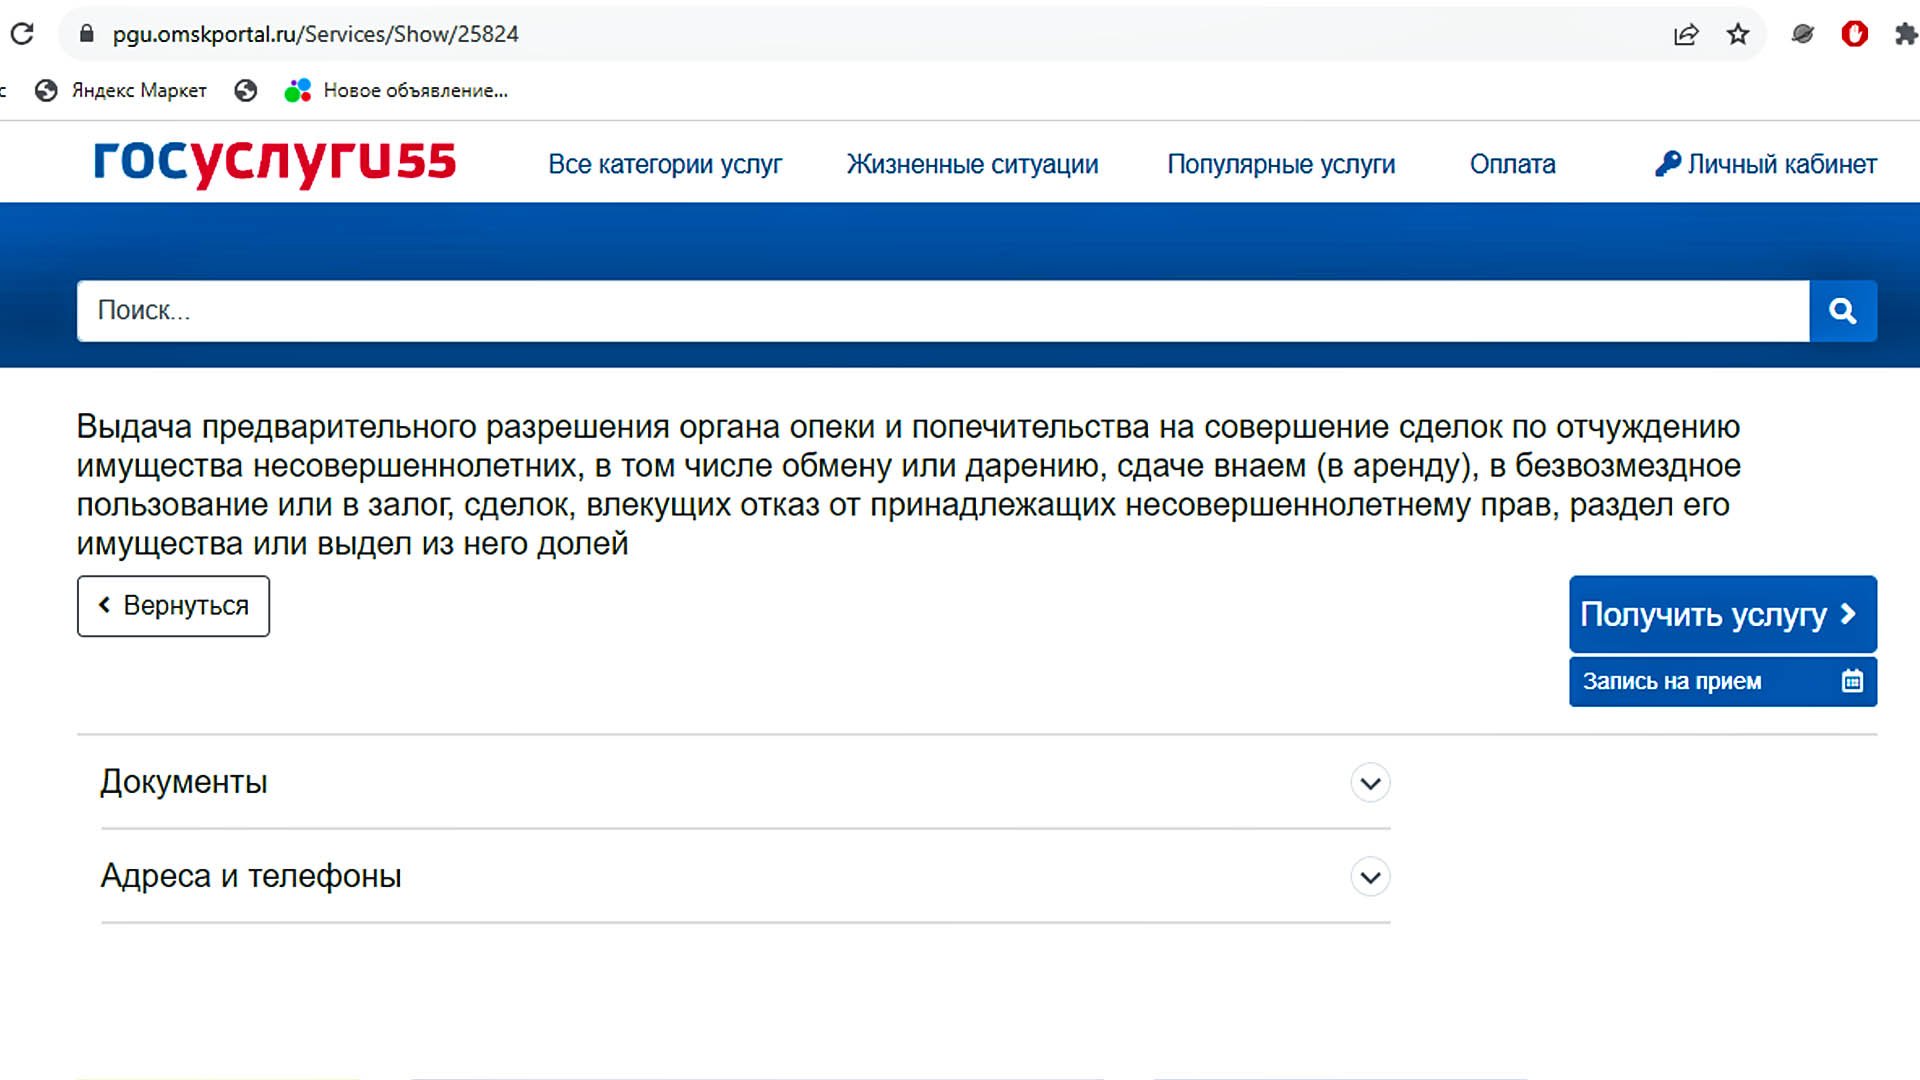Viewport: 1920px width, 1080px height.
Task: Open the Все категории услуг menu
Action: pos(665,164)
